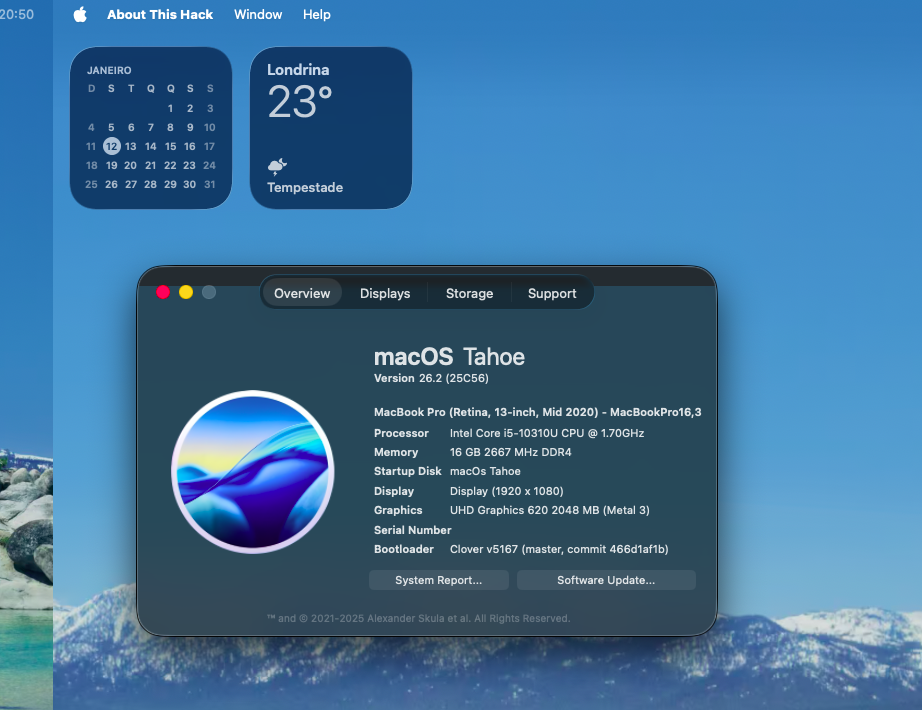
Task: Click the UHD Graphics 620 value
Action: click(x=550, y=510)
